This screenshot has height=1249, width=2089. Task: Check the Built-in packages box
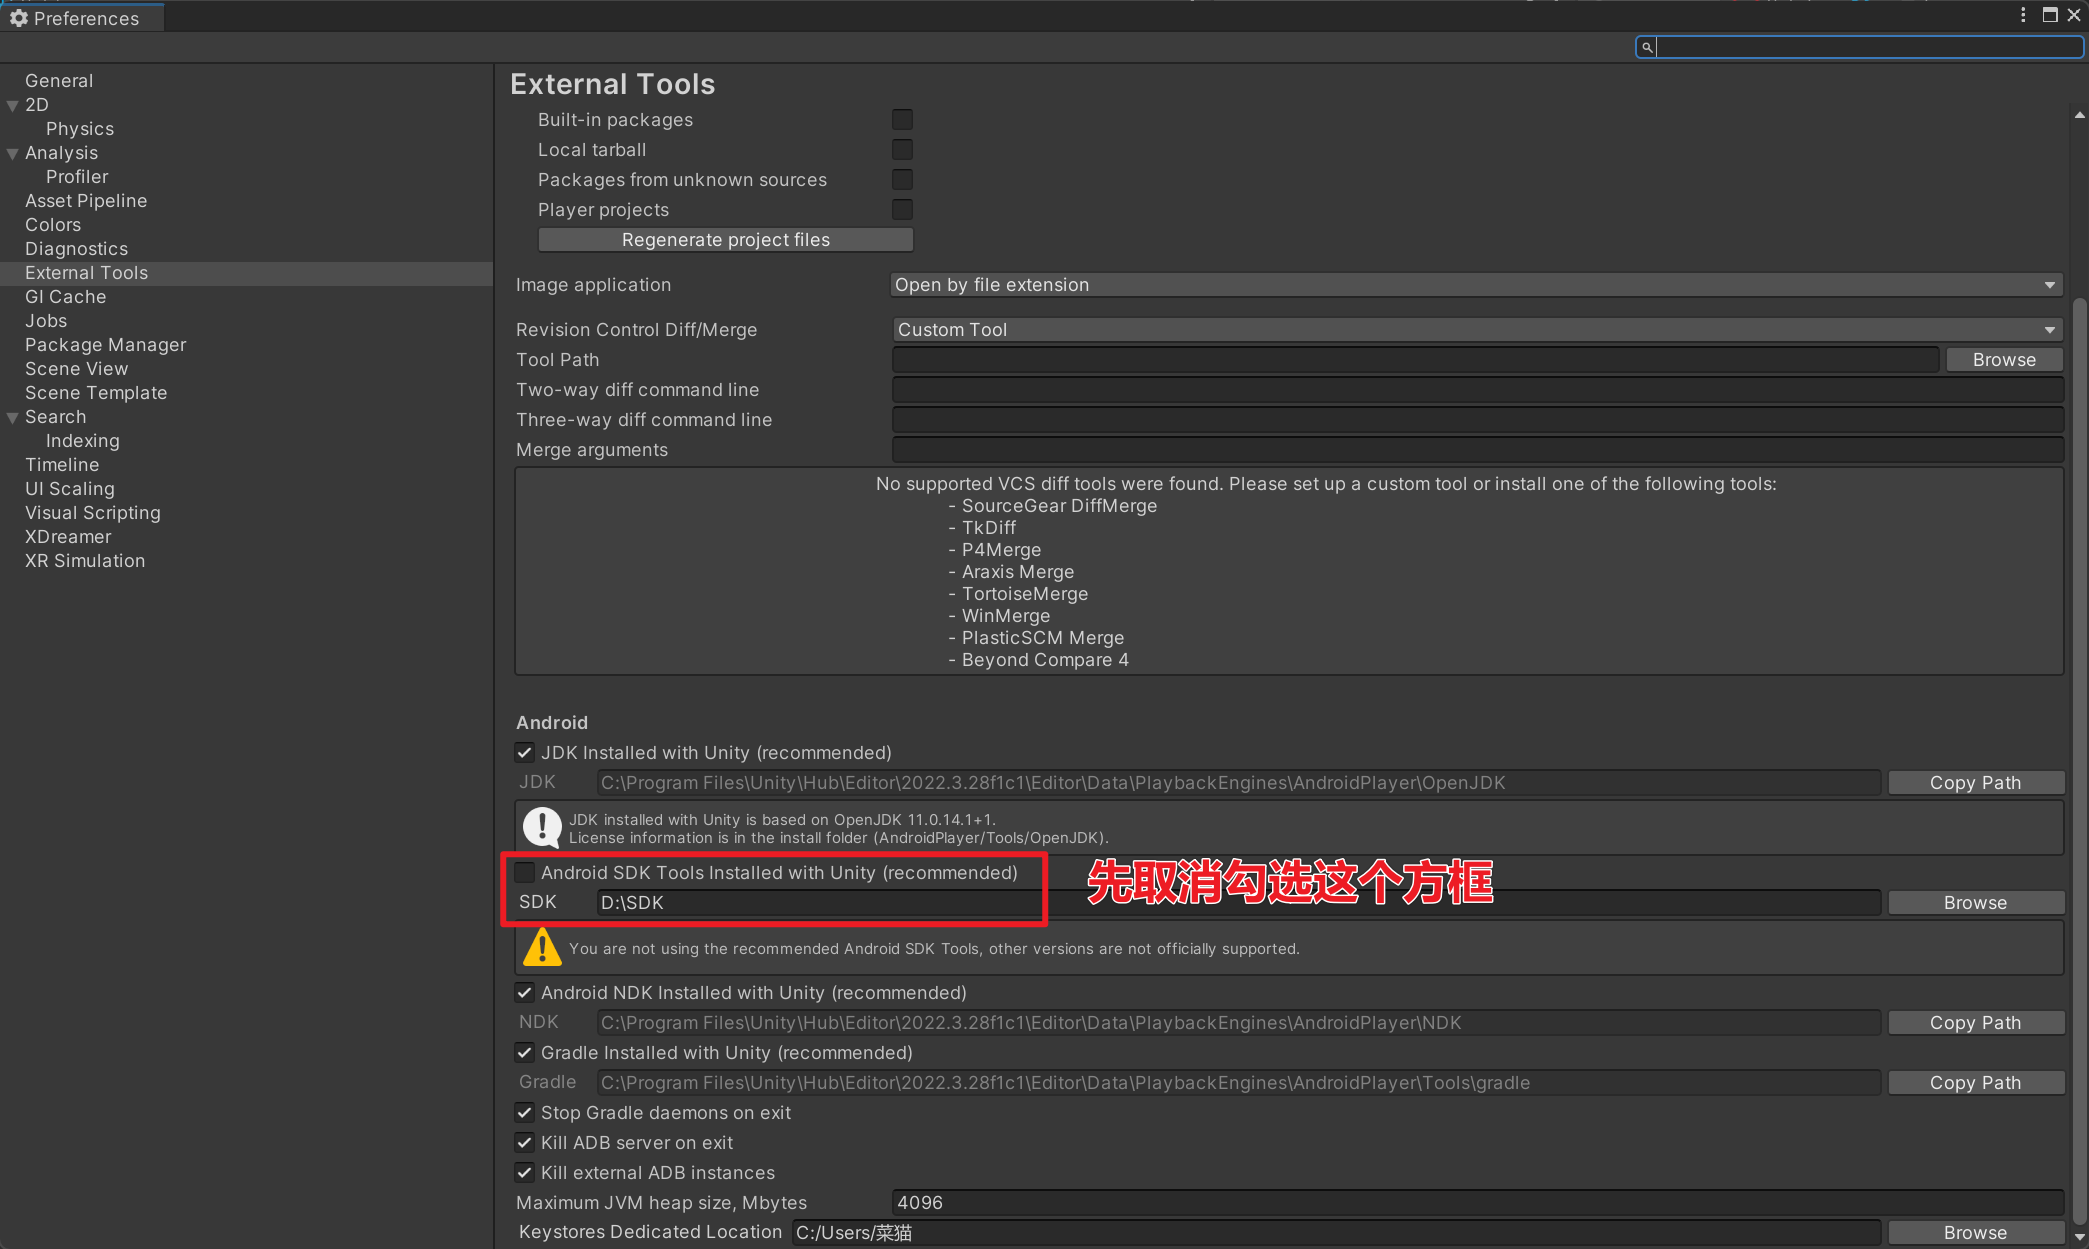902,119
